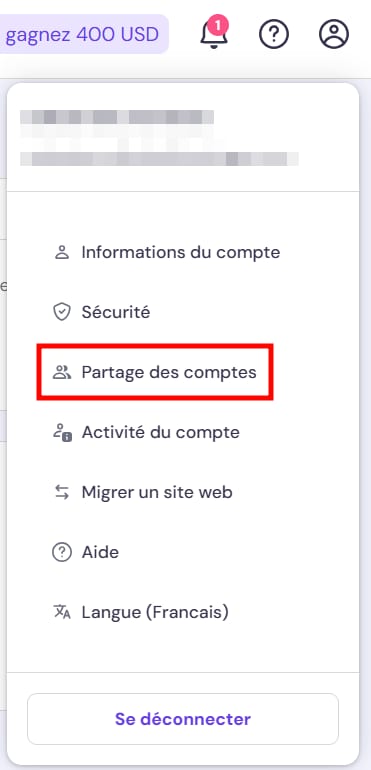371x770 pixels.
Task: Click the help question mark in header
Action: pyautogui.click(x=274, y=34)
